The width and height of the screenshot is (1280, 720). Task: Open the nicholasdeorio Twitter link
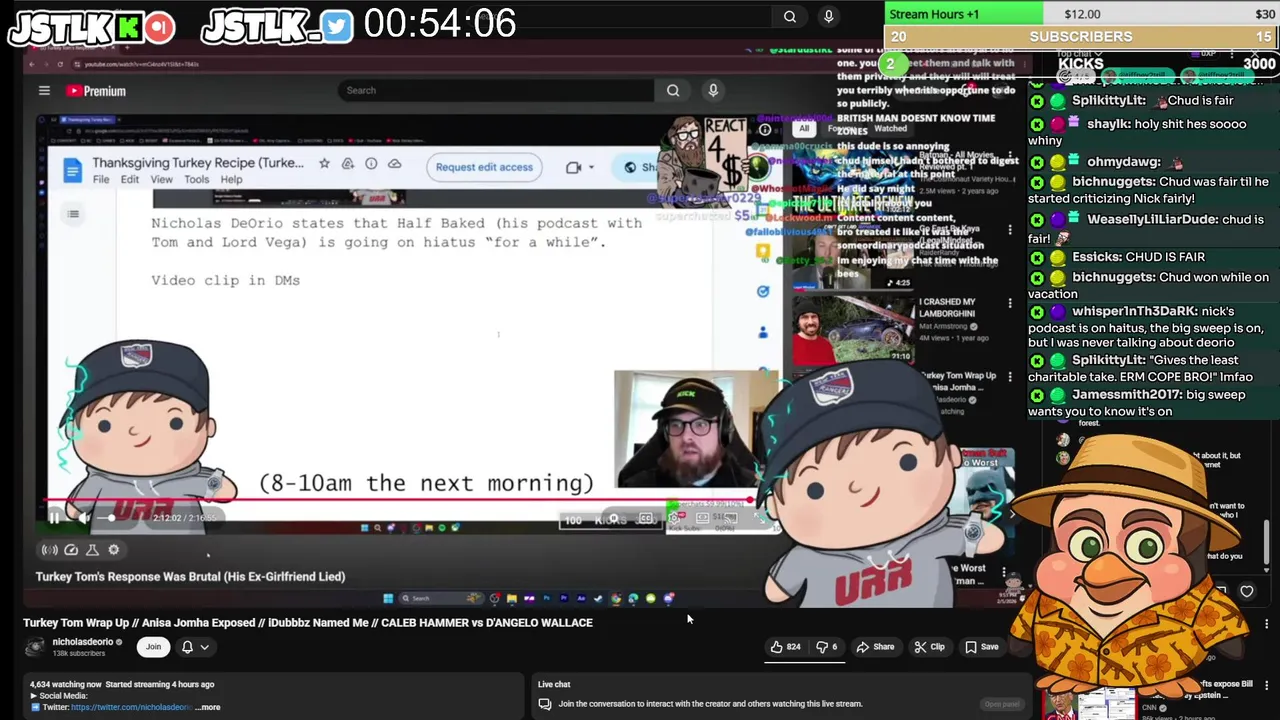coord(130,707)
